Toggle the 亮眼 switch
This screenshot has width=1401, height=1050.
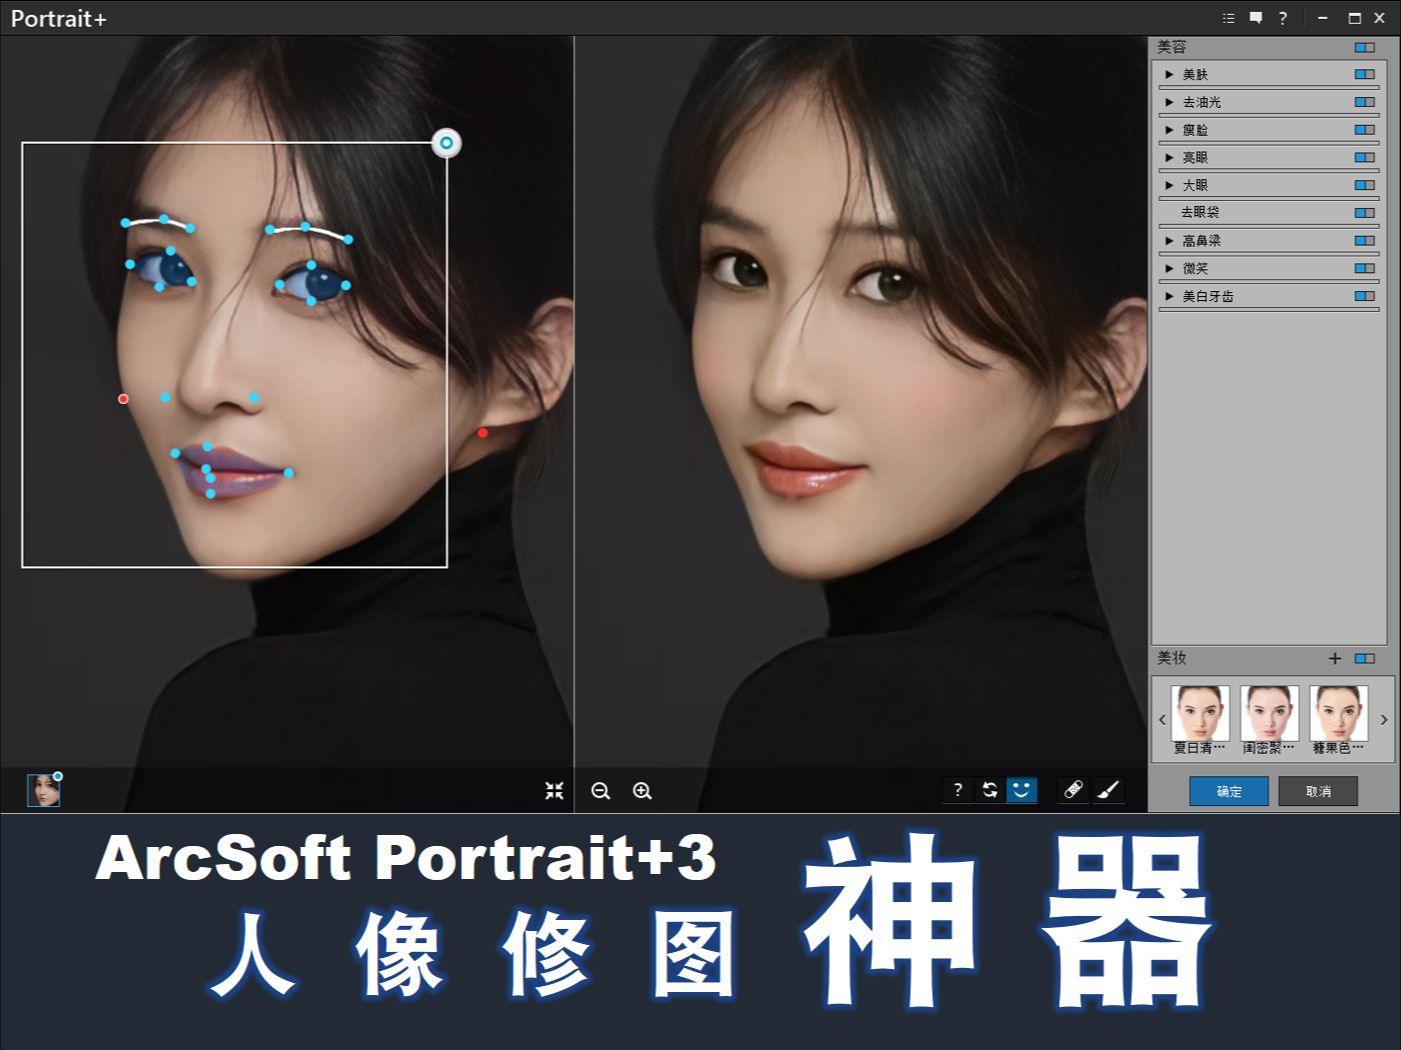pyautogui.click(x=1365, y=157)
